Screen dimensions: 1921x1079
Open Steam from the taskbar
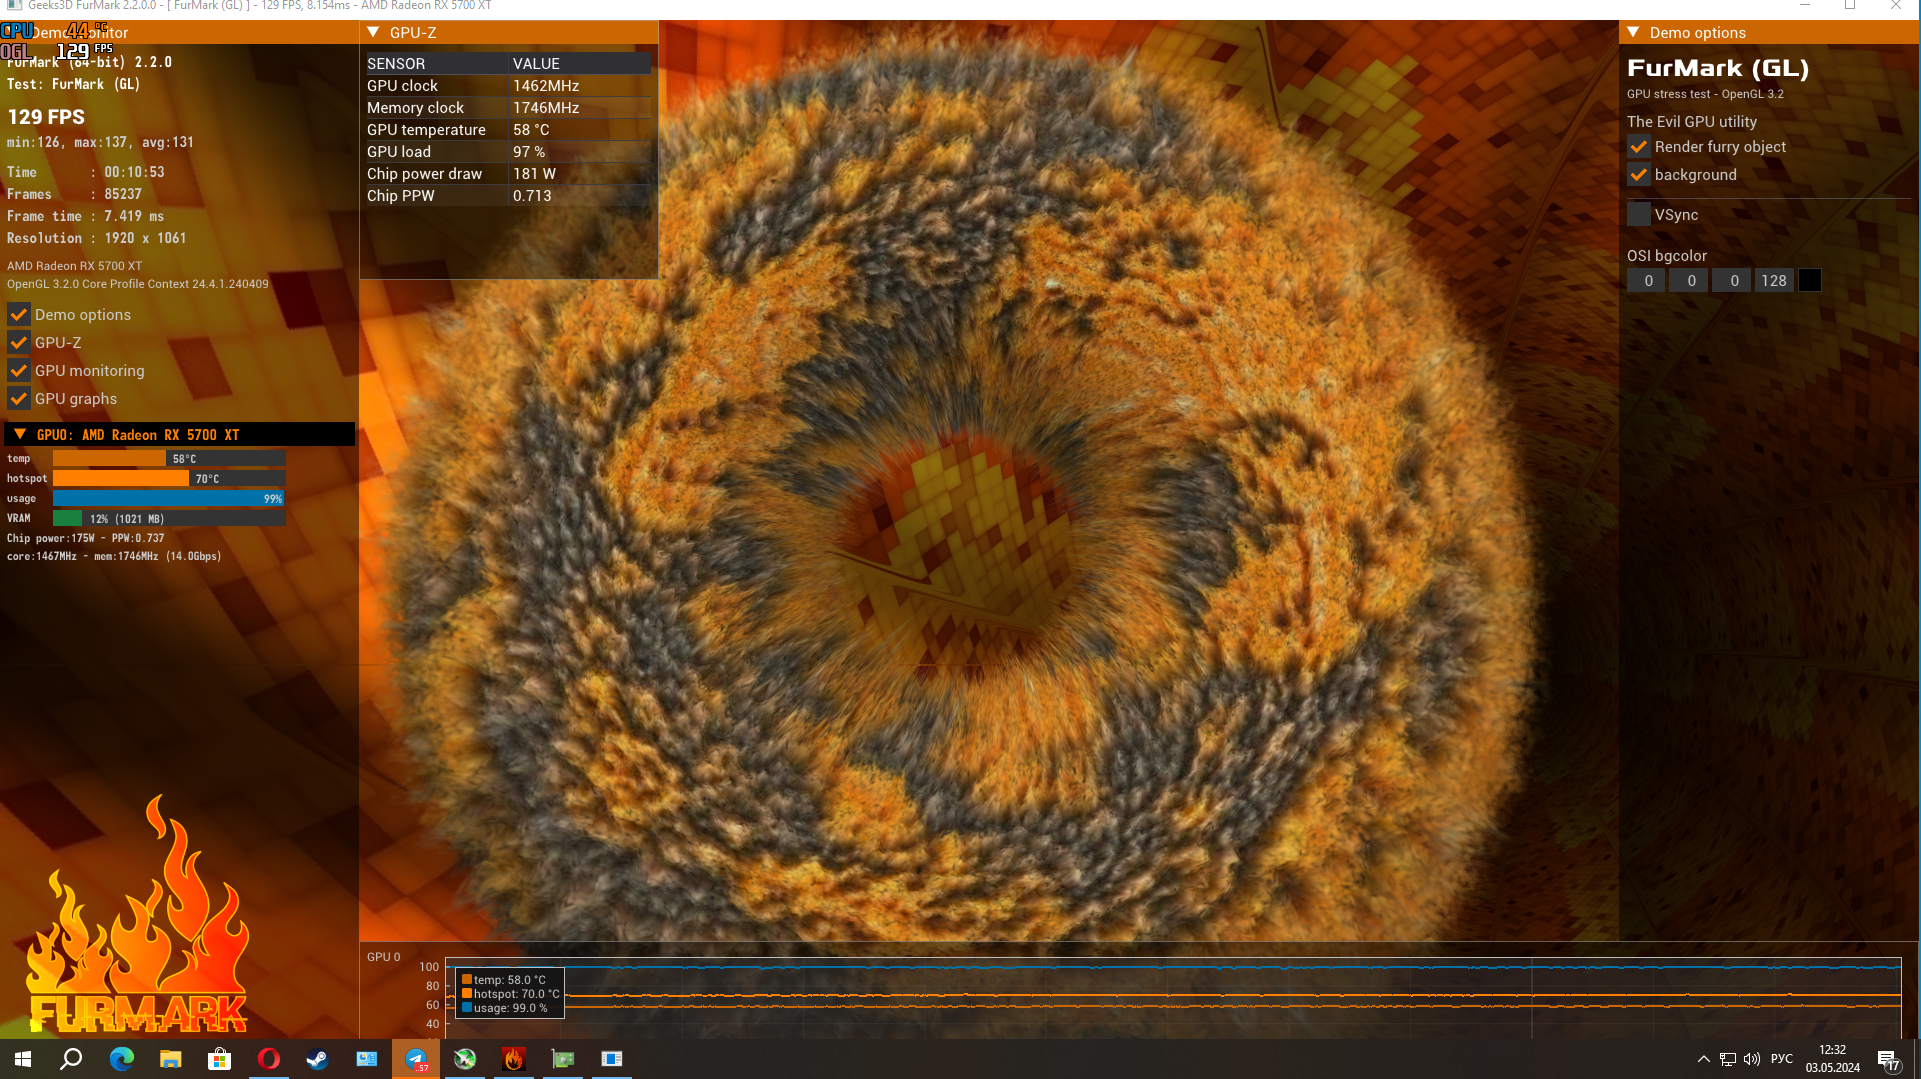pos(317,1059)
